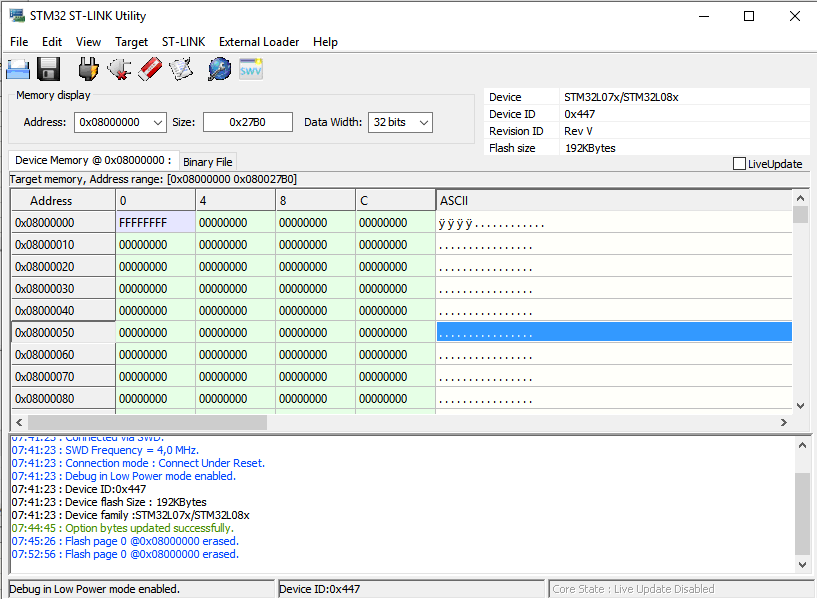Click the memory grid horizontal scrollbar thumb
Image resolution: width=817 pixels, height=599 pixels.
147,422
